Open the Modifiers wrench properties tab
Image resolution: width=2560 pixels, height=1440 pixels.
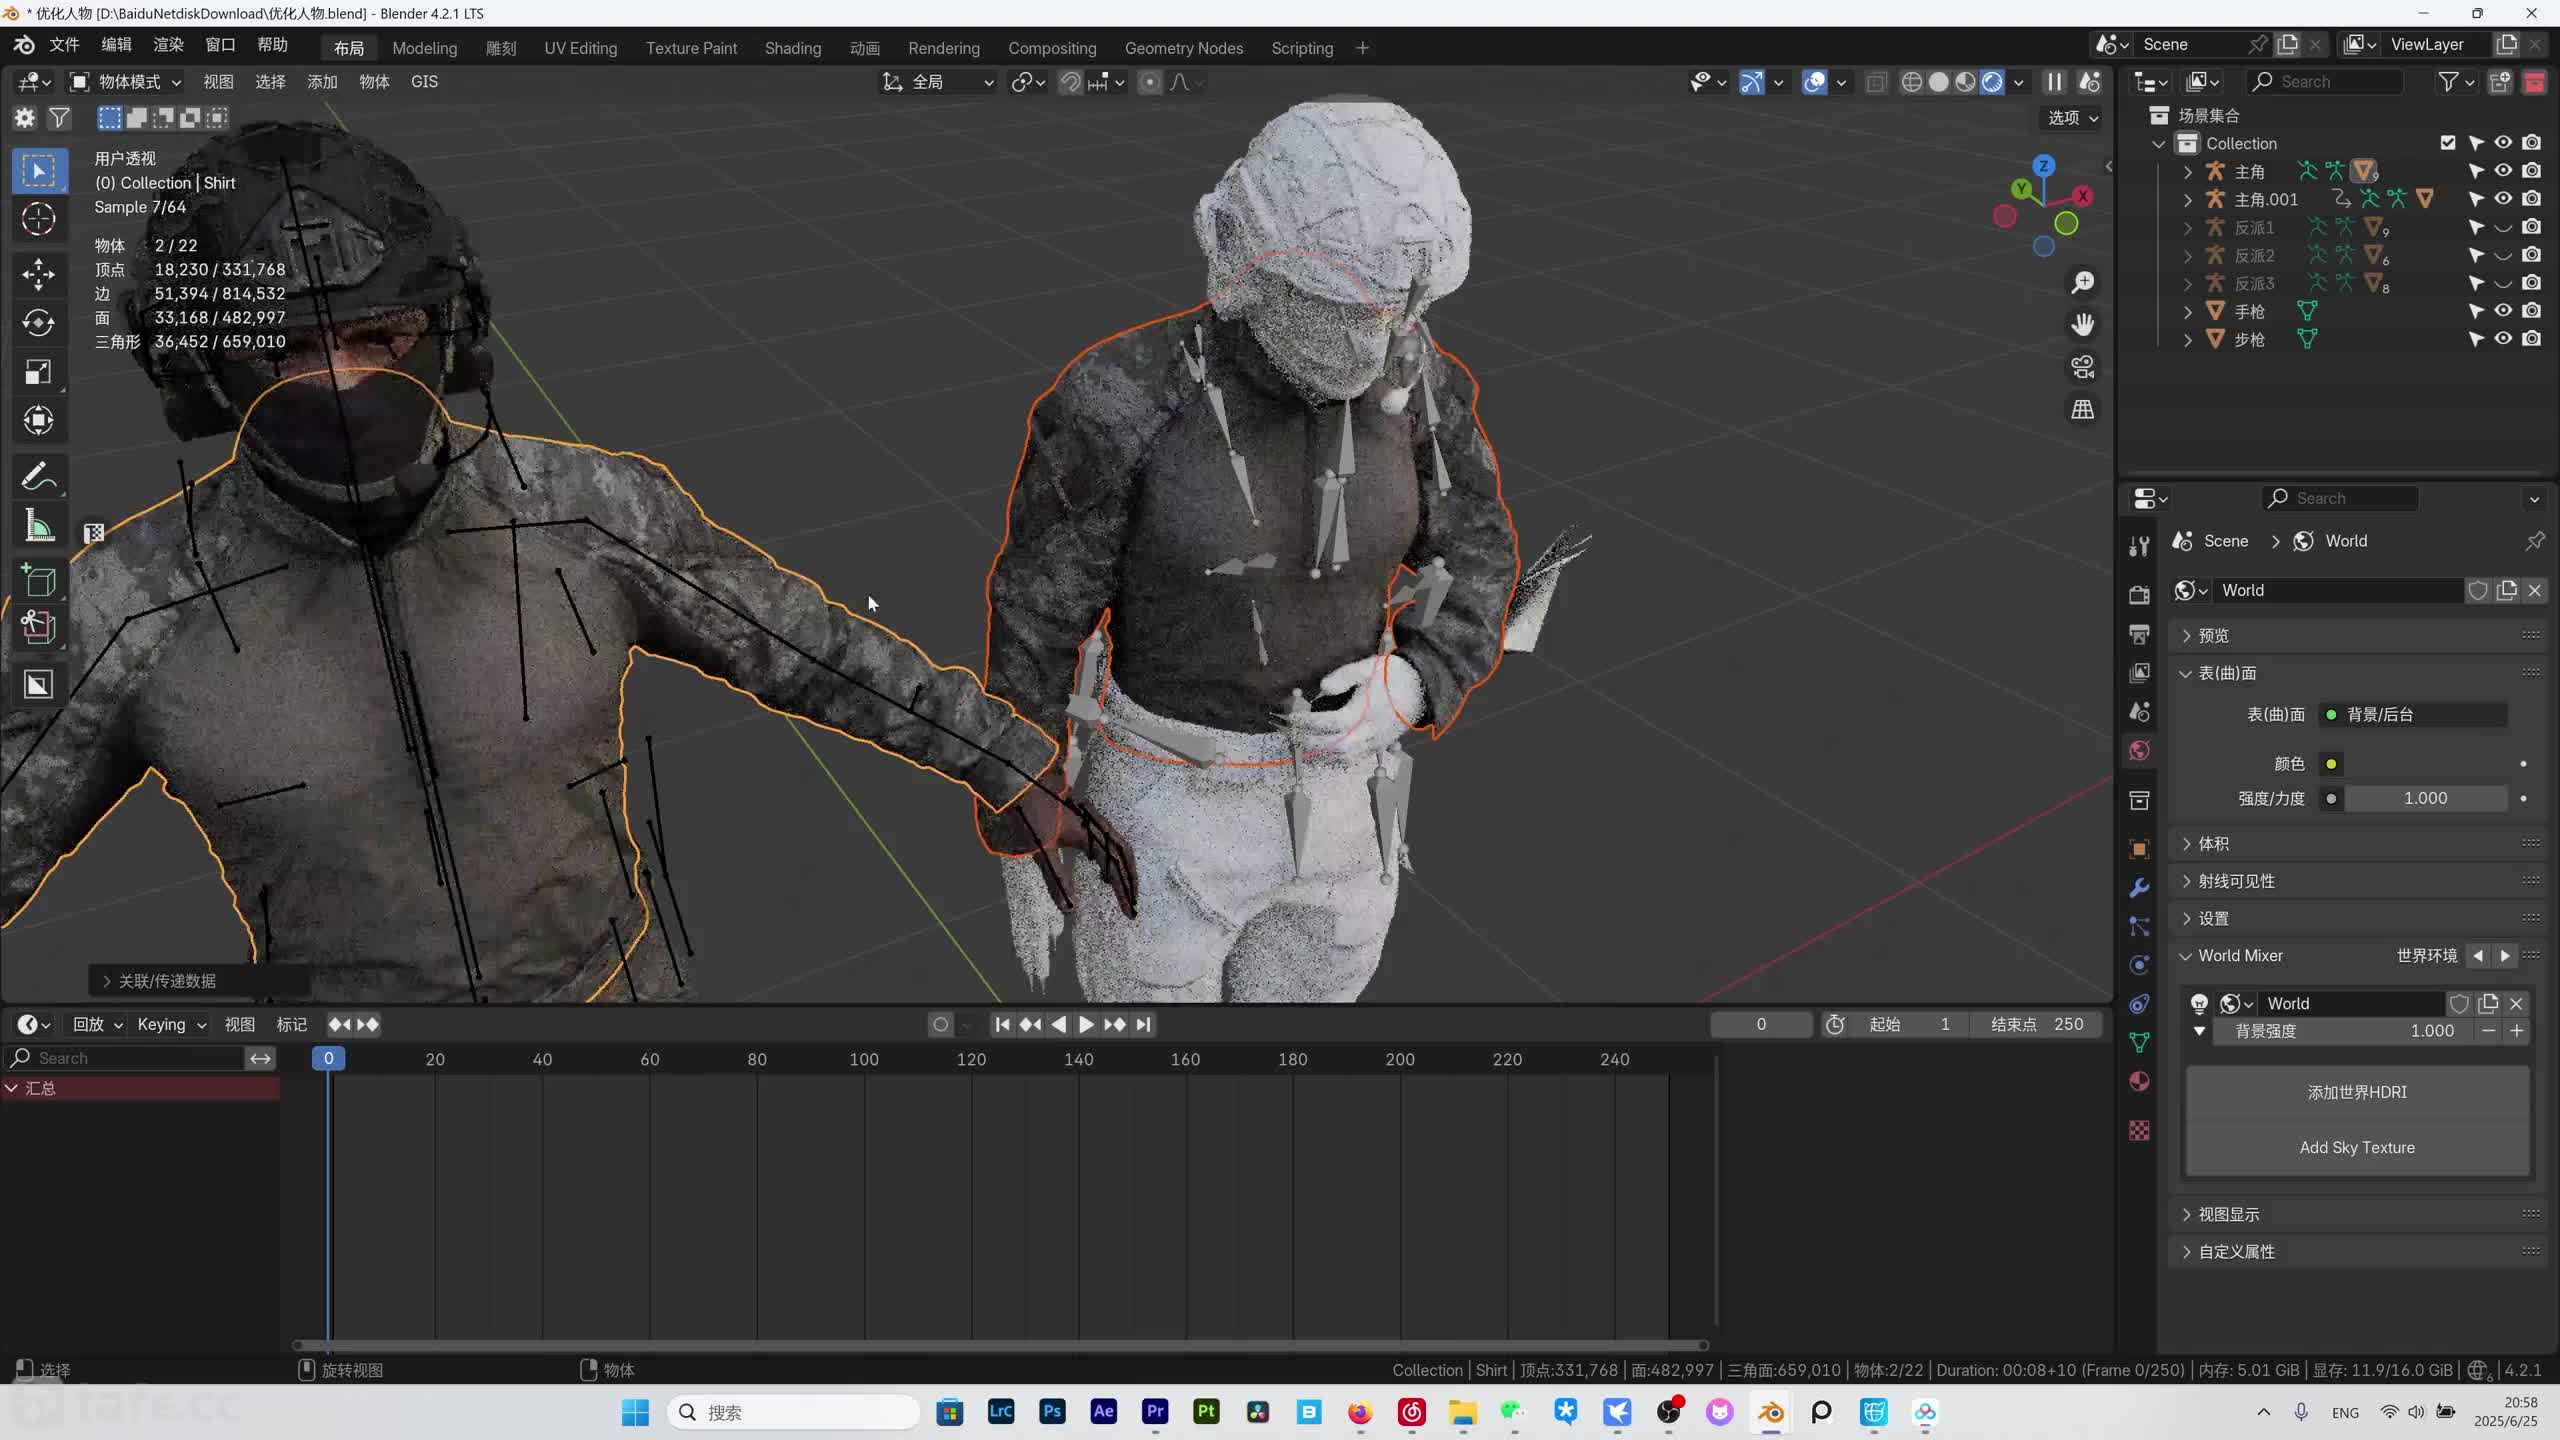(x=2139, y=888)
